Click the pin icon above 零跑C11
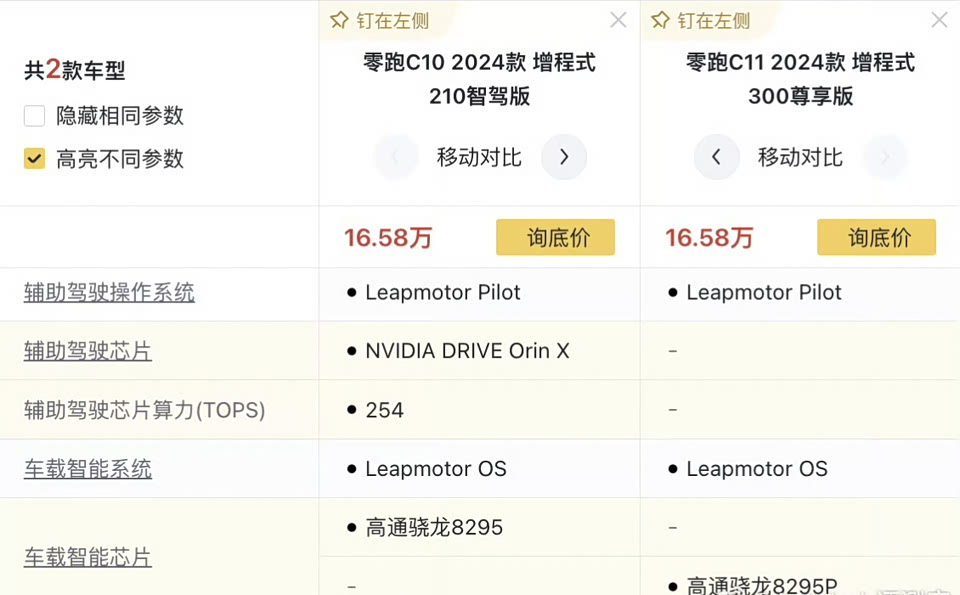Viewport: 960px width, 595px height. tap(660, 20)
